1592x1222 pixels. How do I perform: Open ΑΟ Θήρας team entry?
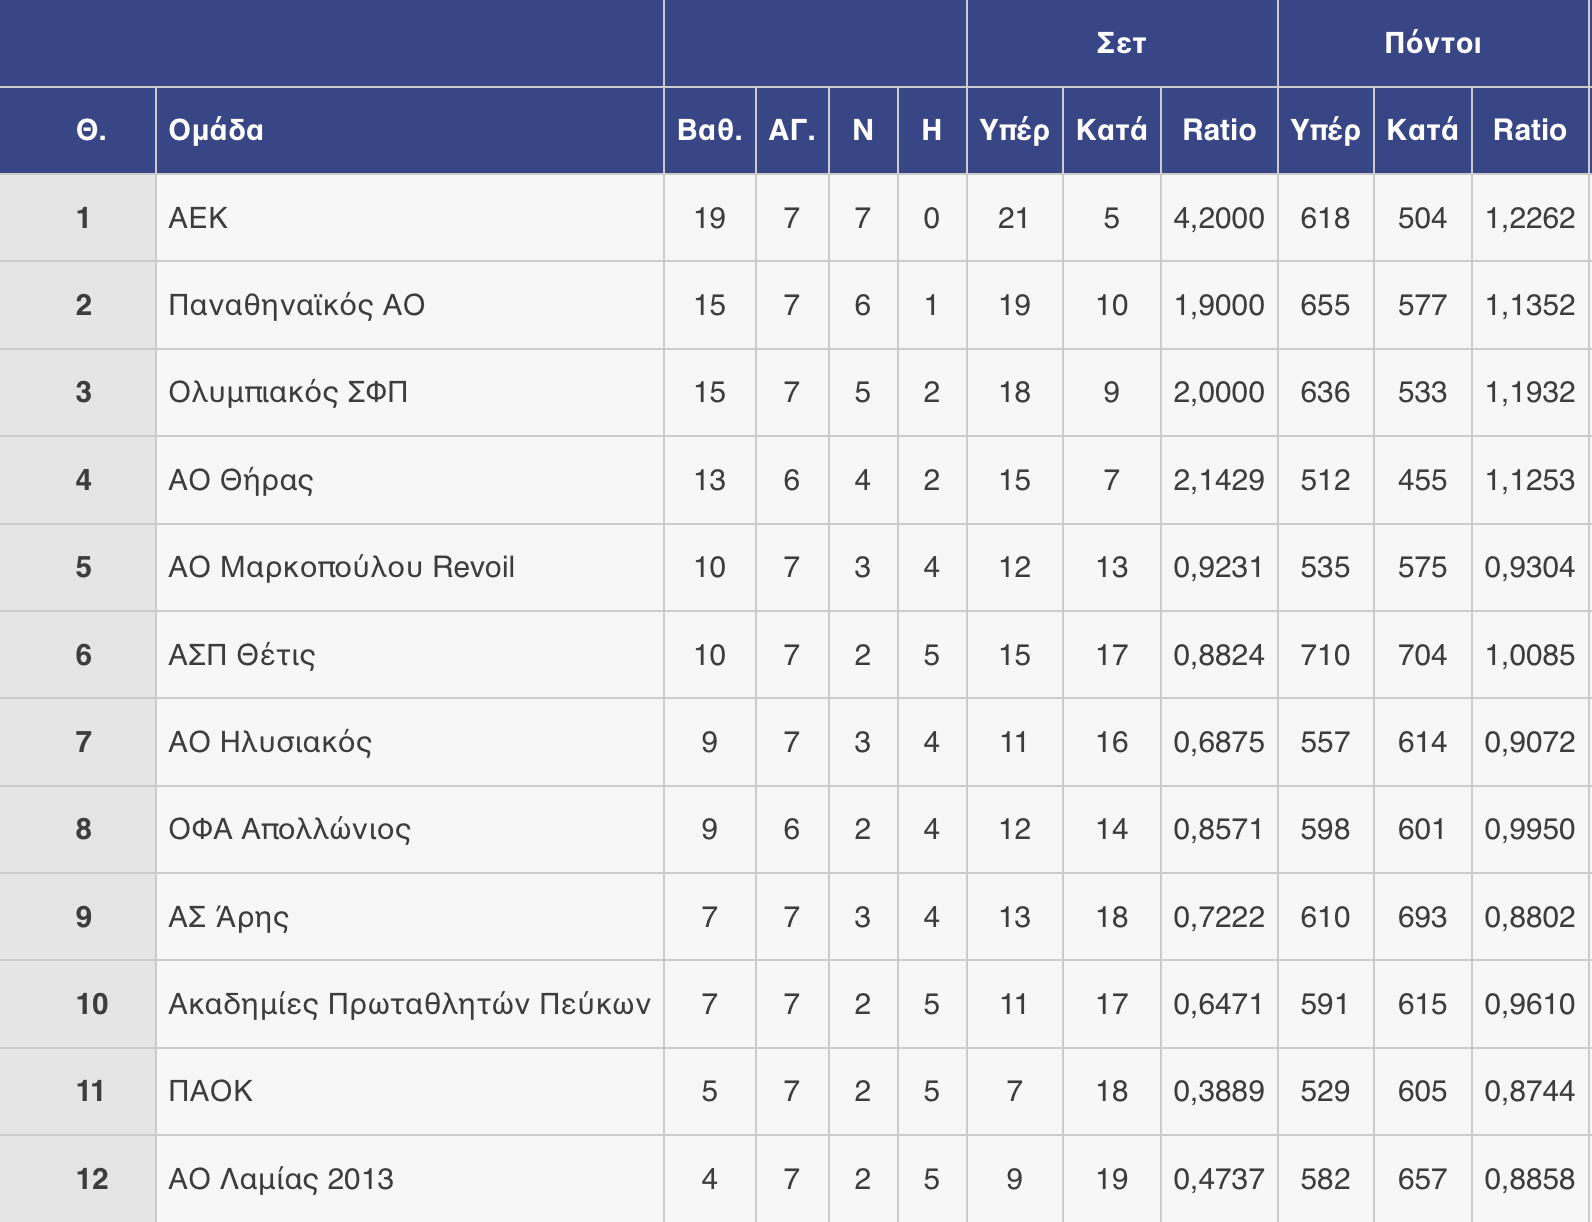click(x=240, y=480)
